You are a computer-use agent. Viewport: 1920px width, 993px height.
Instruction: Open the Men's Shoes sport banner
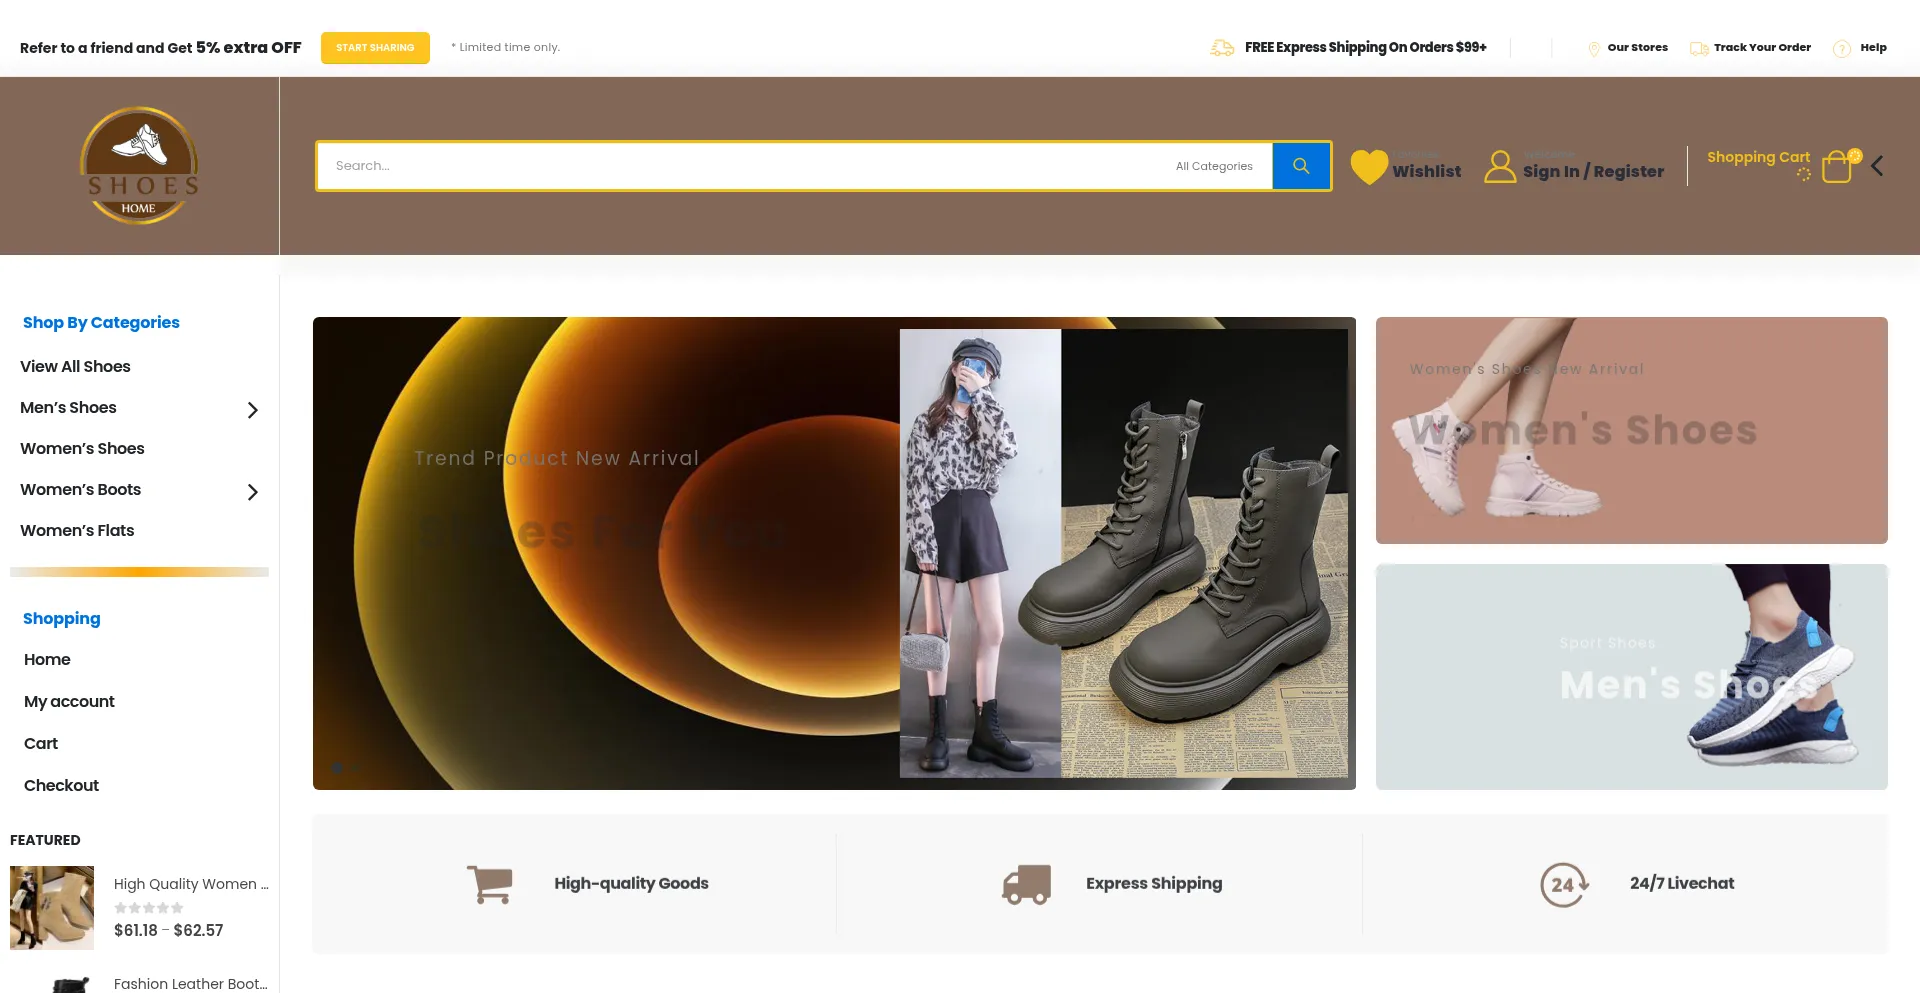(x=1631, y=677)
